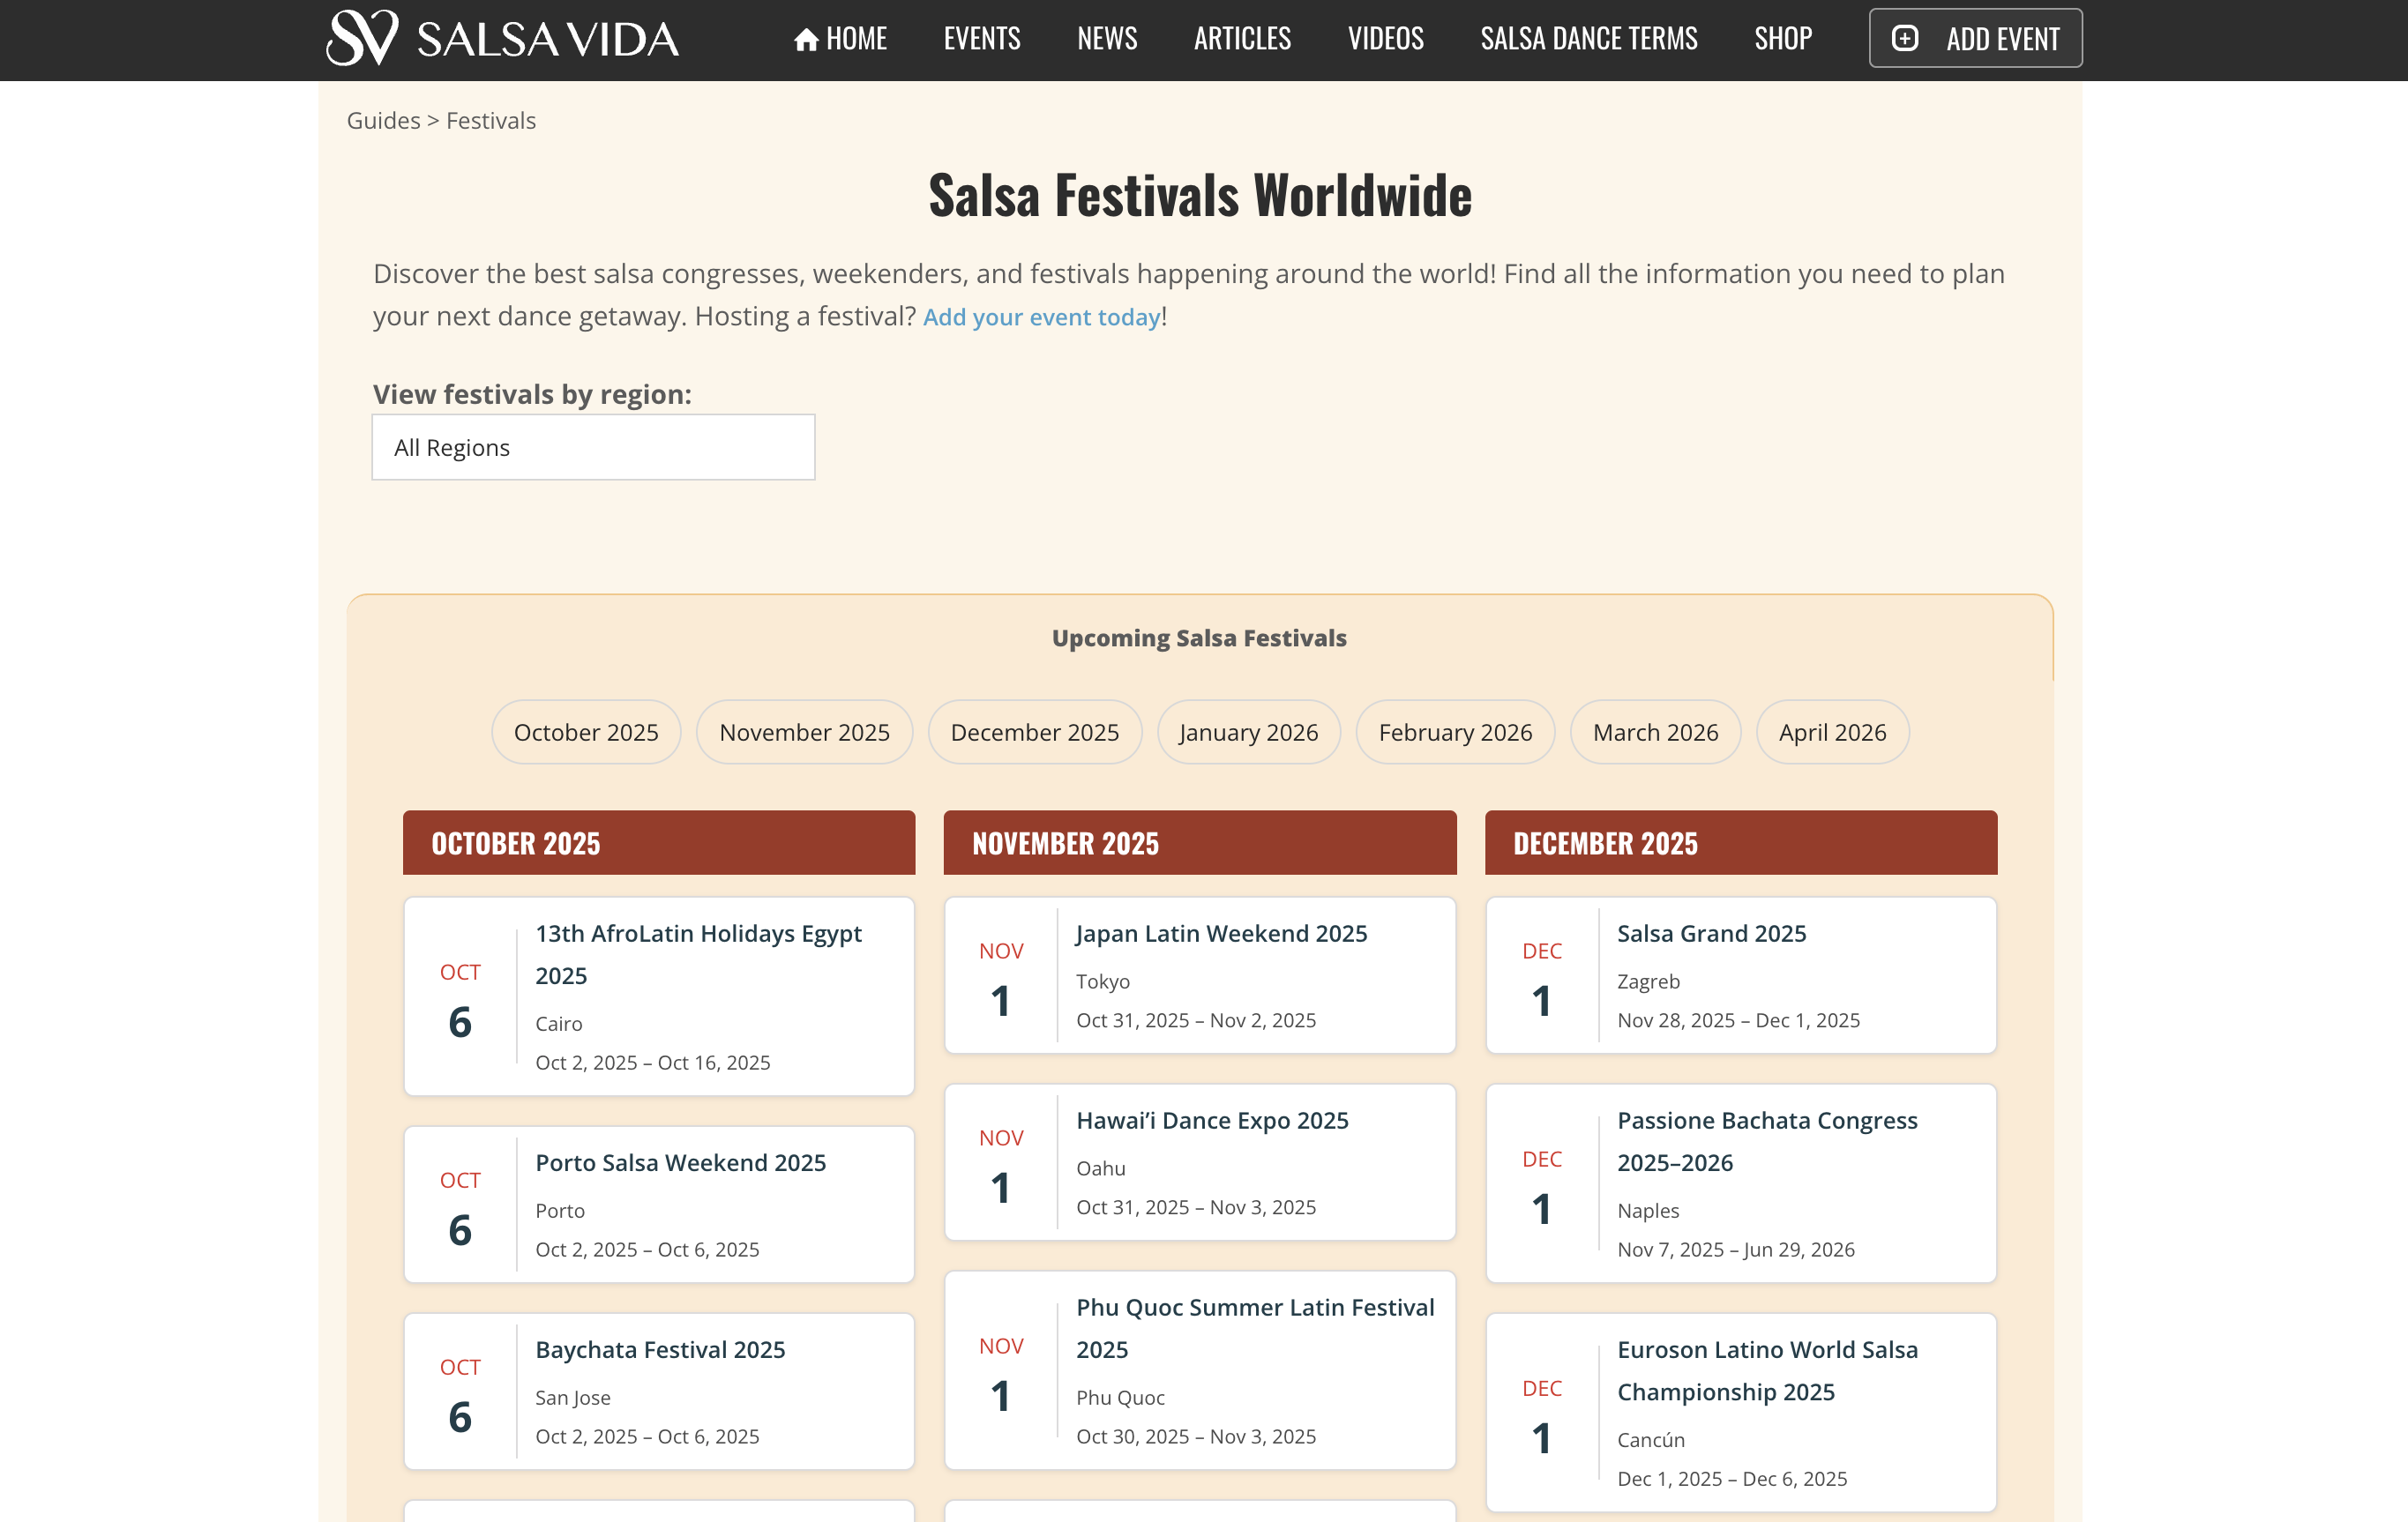The height and width of the screenshot is (1522, 2408).
Task: Open Salsa Dance Terms page
Action: (x=1588, y=39)
